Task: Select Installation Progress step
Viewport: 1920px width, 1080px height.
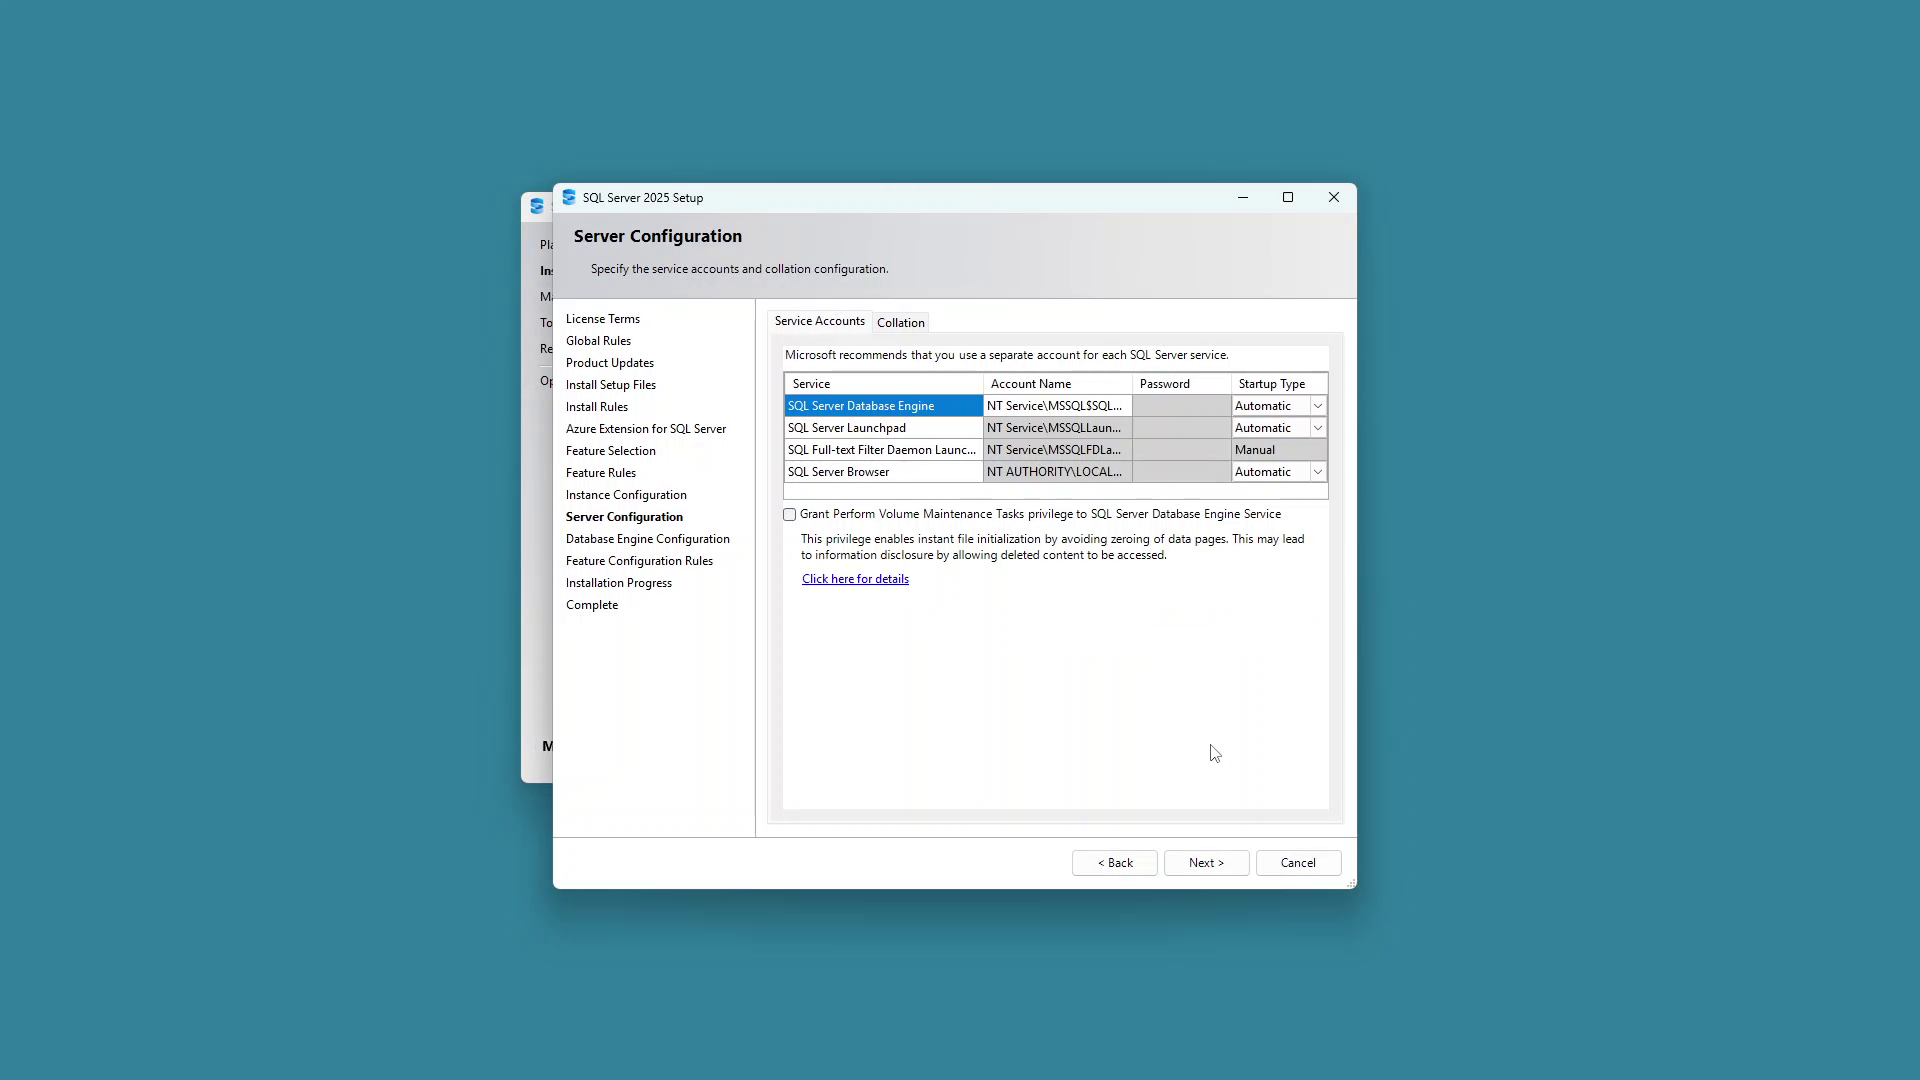Action: pyautogui.click(x=619, y=583)
